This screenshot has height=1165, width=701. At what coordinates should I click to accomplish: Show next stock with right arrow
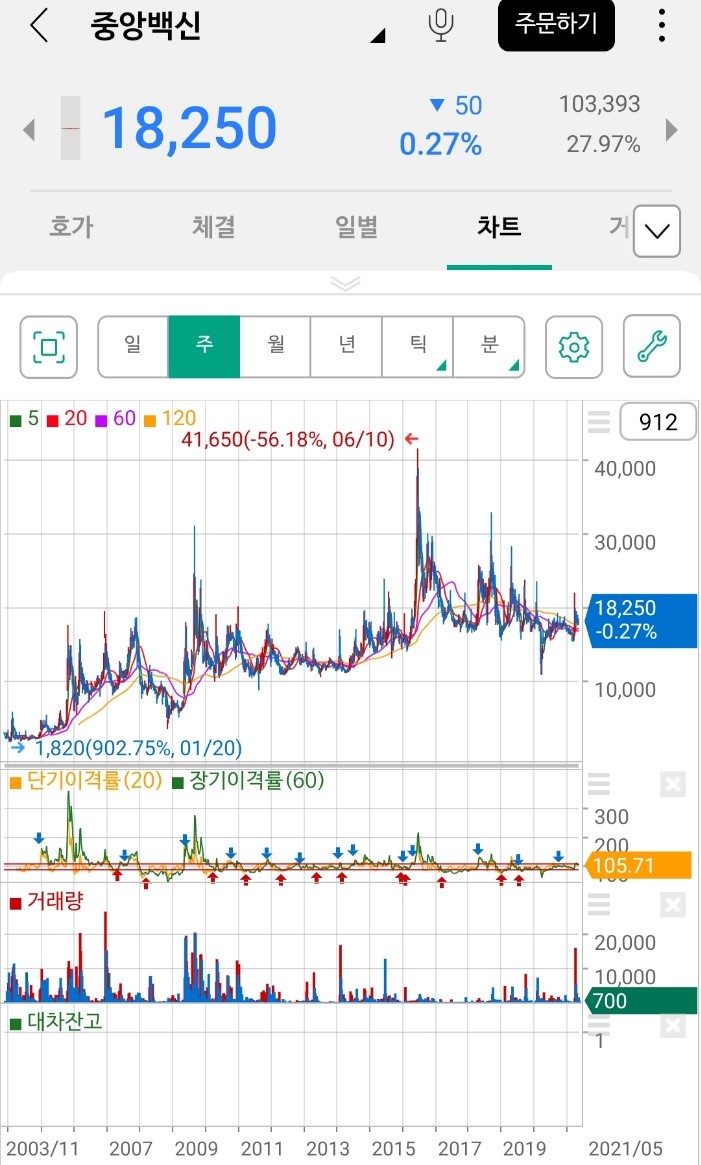671,129
